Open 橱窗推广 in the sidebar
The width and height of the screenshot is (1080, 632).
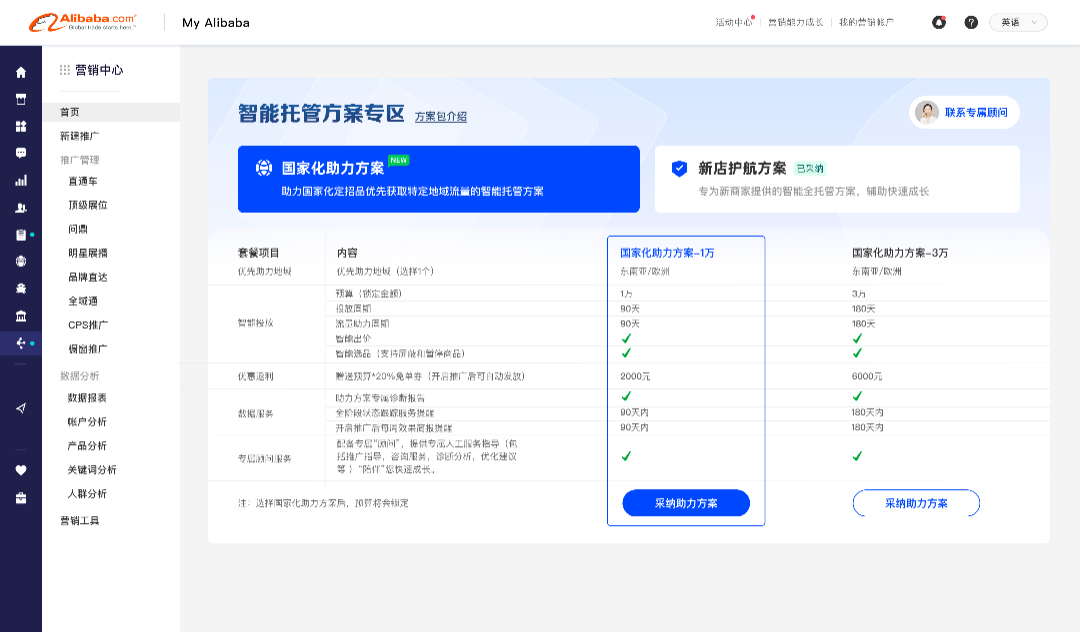(87, 349)
